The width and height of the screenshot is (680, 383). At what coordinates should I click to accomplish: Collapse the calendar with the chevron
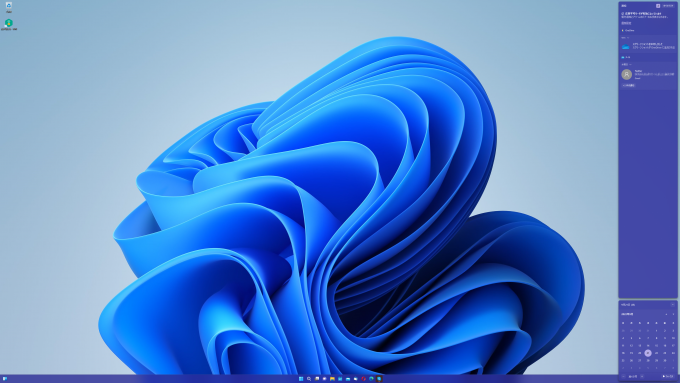673,305
